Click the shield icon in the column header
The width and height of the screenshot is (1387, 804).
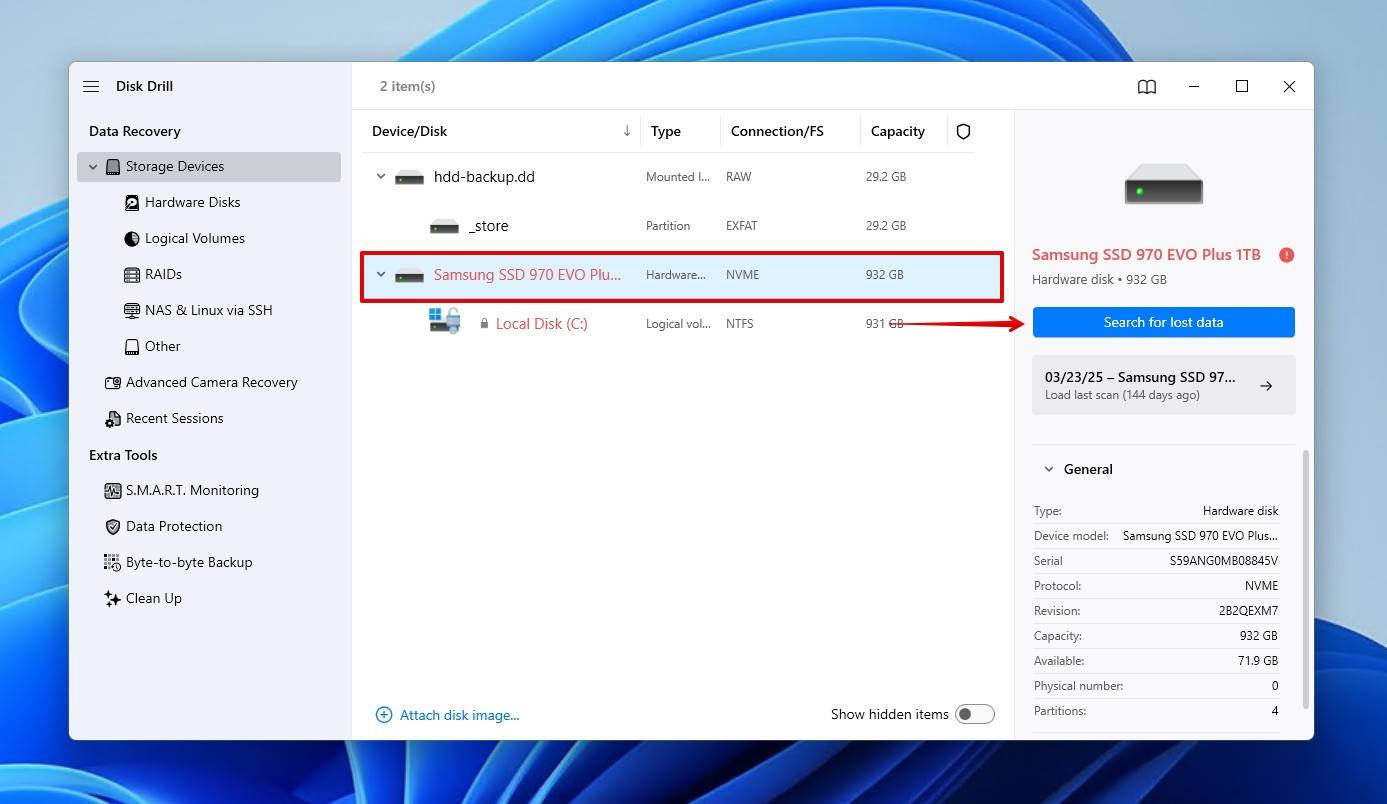(x=962, y=131)
